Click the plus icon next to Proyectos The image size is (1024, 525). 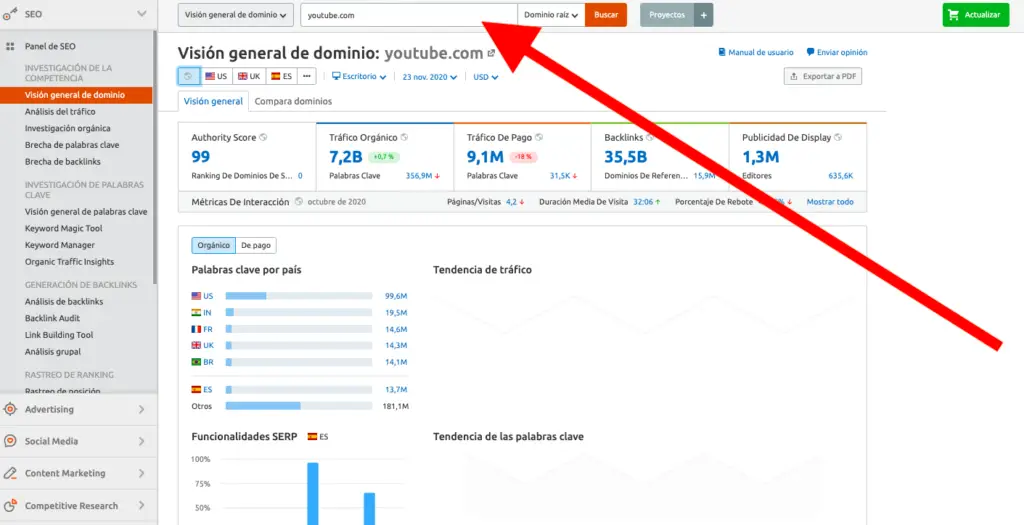[703, 14]
